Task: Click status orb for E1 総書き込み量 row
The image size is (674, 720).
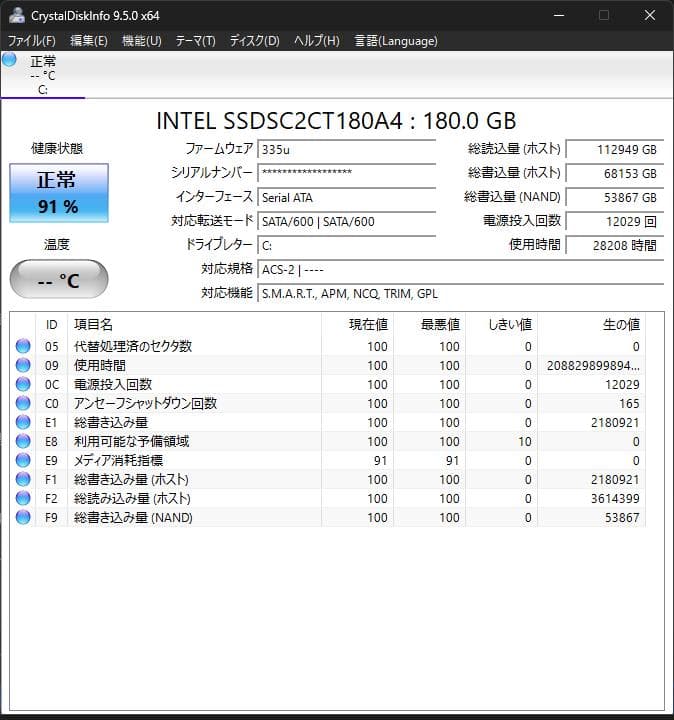Action: 23,422
